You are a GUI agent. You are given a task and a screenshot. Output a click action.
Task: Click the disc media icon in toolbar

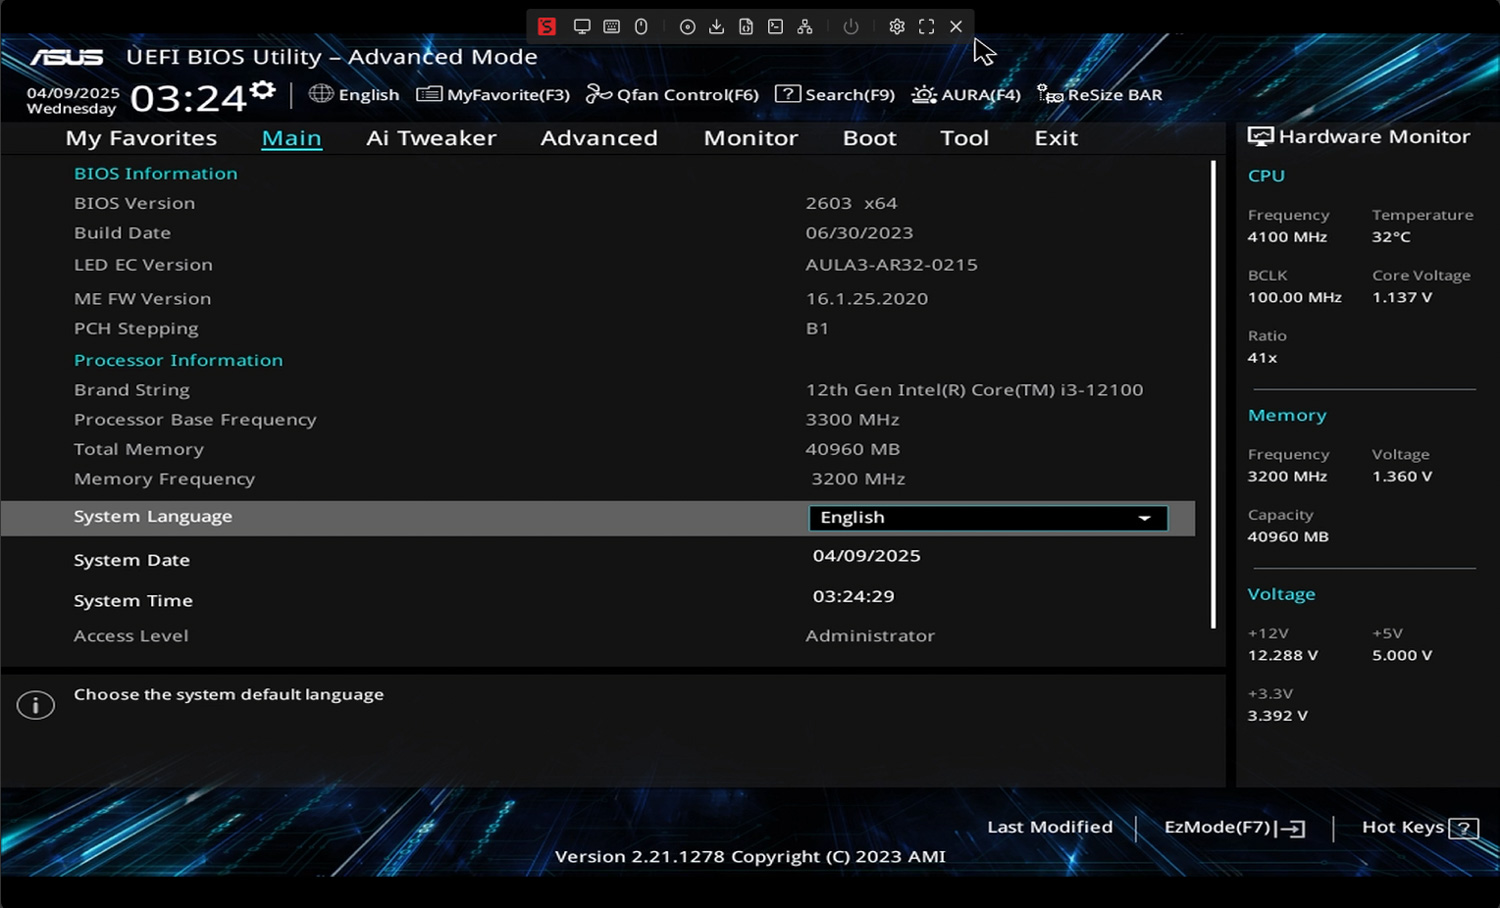coord(687,27)
